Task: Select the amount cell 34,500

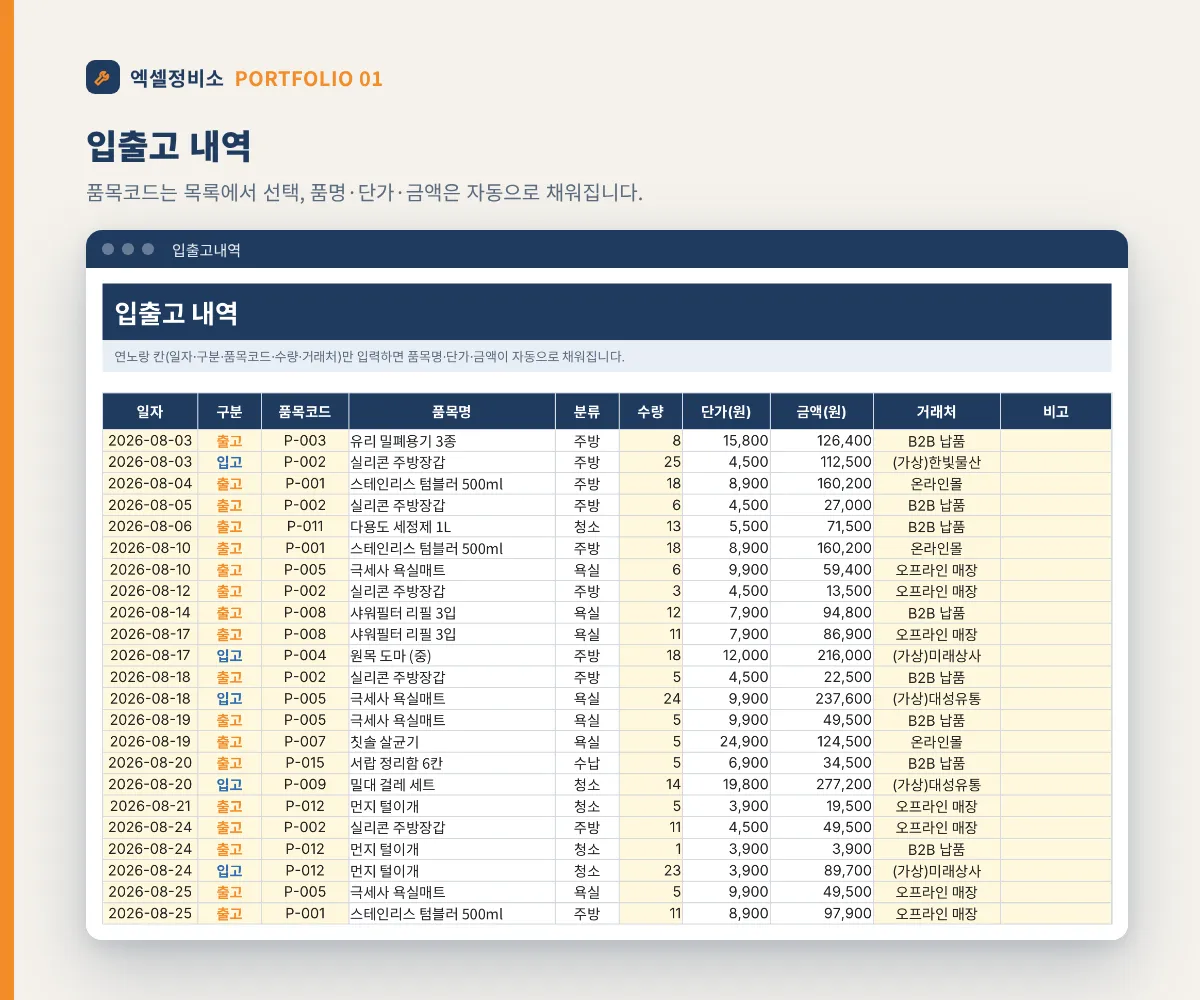Action: (x=822, y=763)
